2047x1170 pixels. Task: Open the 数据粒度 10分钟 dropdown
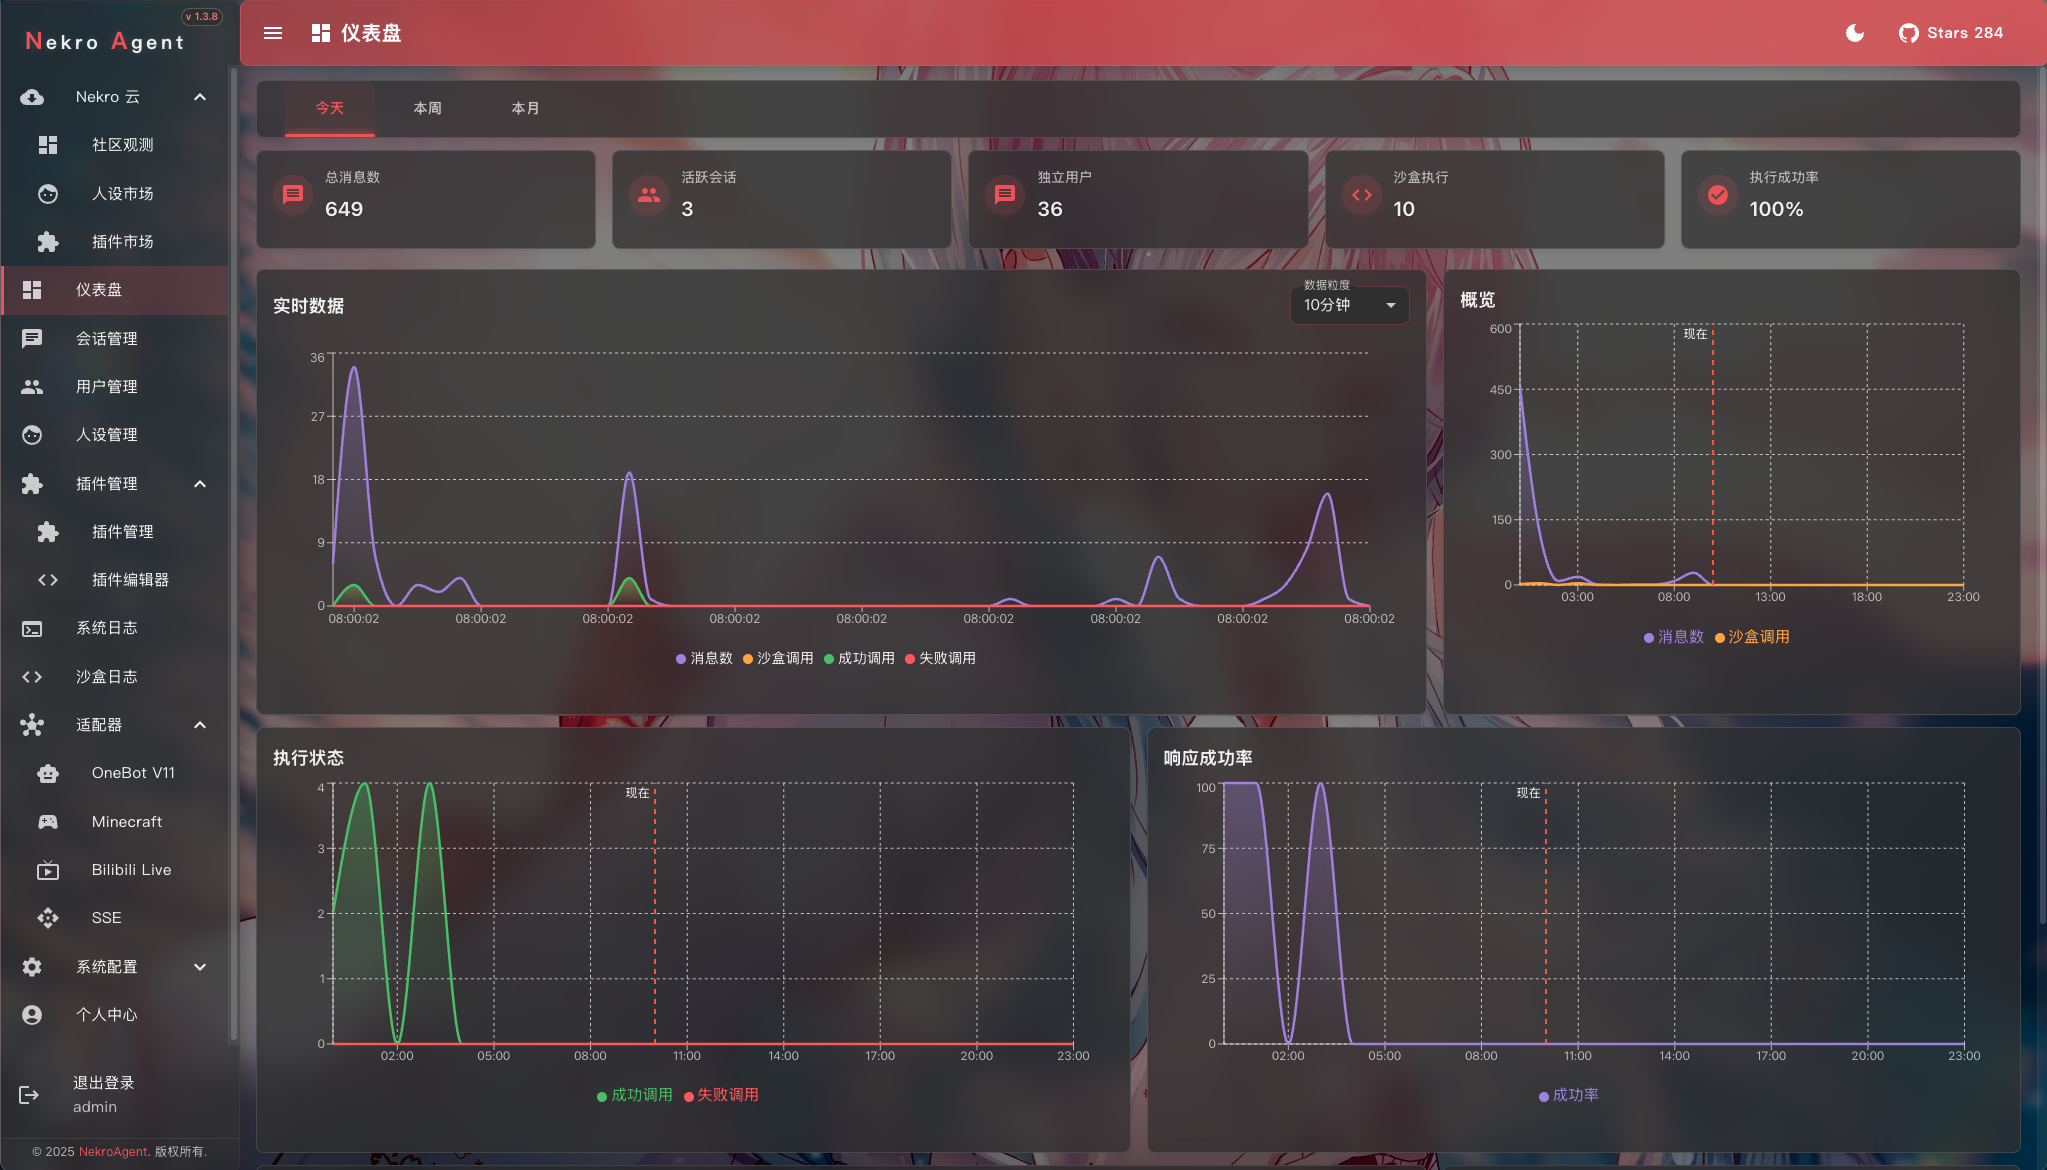pos(1349,305)
